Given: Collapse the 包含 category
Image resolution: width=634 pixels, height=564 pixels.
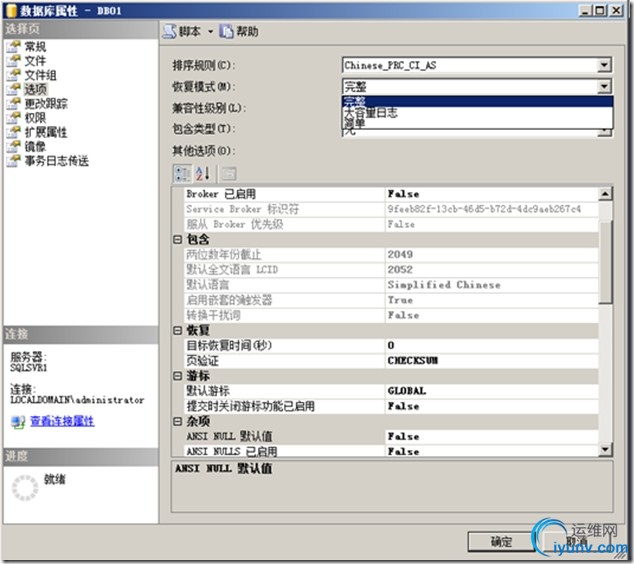Looking at the screenshot, I should pos(177,239).
